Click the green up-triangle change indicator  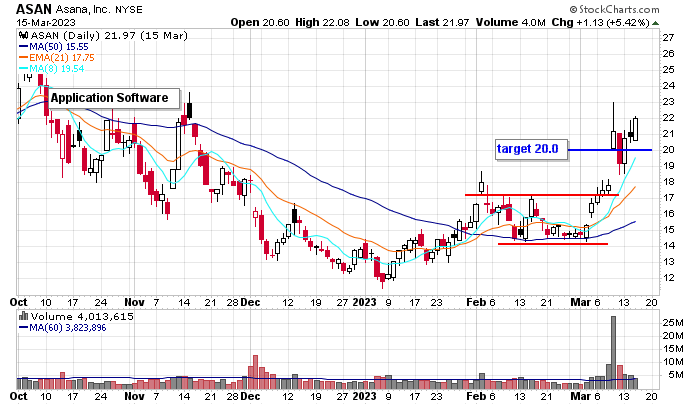point(655,23)
